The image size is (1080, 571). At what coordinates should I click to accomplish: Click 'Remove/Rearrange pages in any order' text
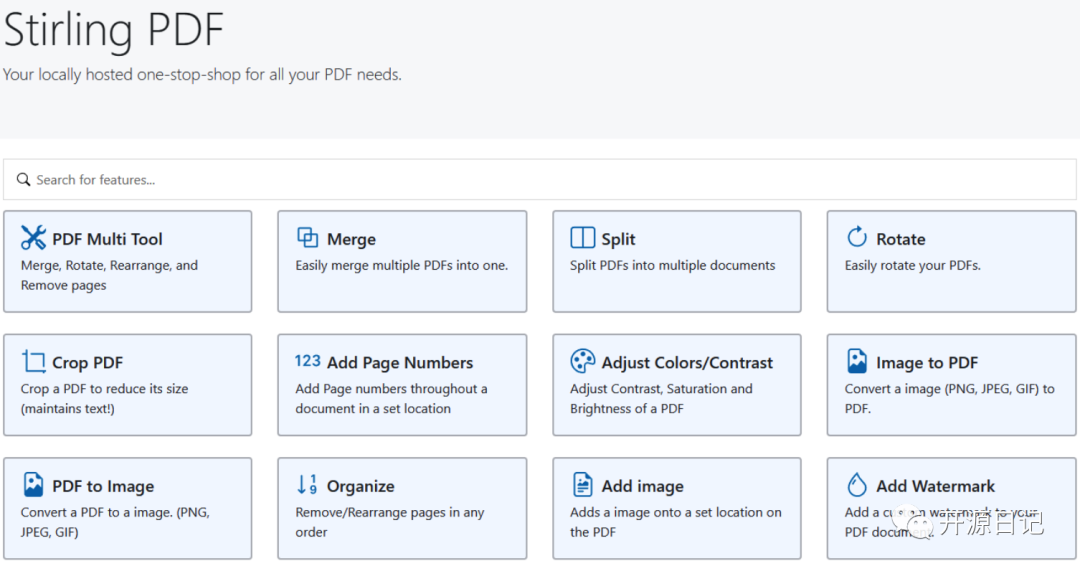pos(390,522)
